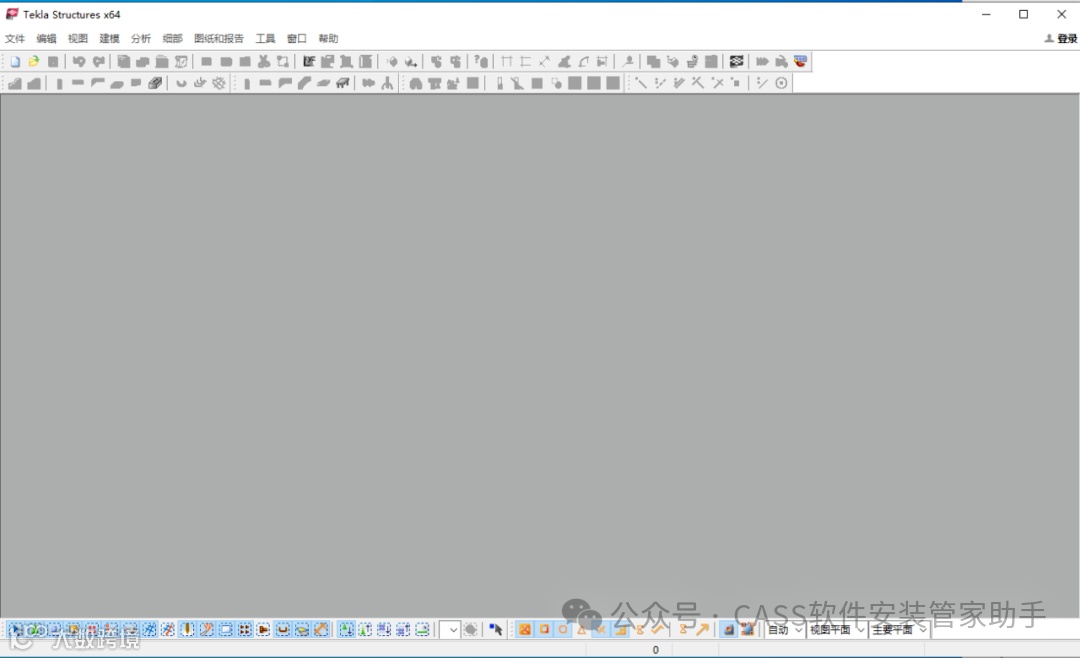Click the black arrow pointer icon in bottom toolbar
The image size is (1080, 658).
[495, 630]
